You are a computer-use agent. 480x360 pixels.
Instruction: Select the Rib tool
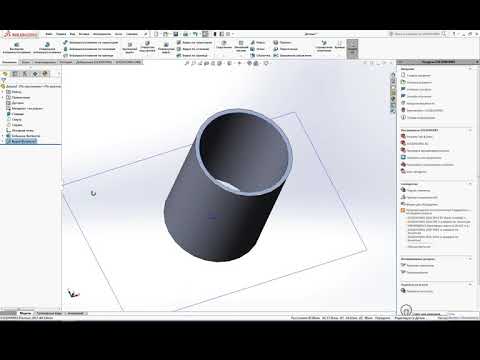(x=258, y=43)
